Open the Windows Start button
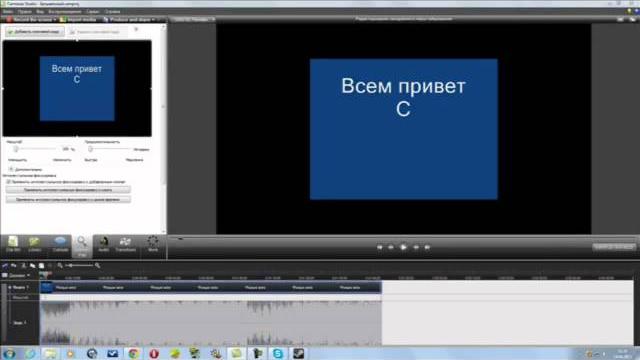This screenshot has height=360, width=640. tap(9, 353)
